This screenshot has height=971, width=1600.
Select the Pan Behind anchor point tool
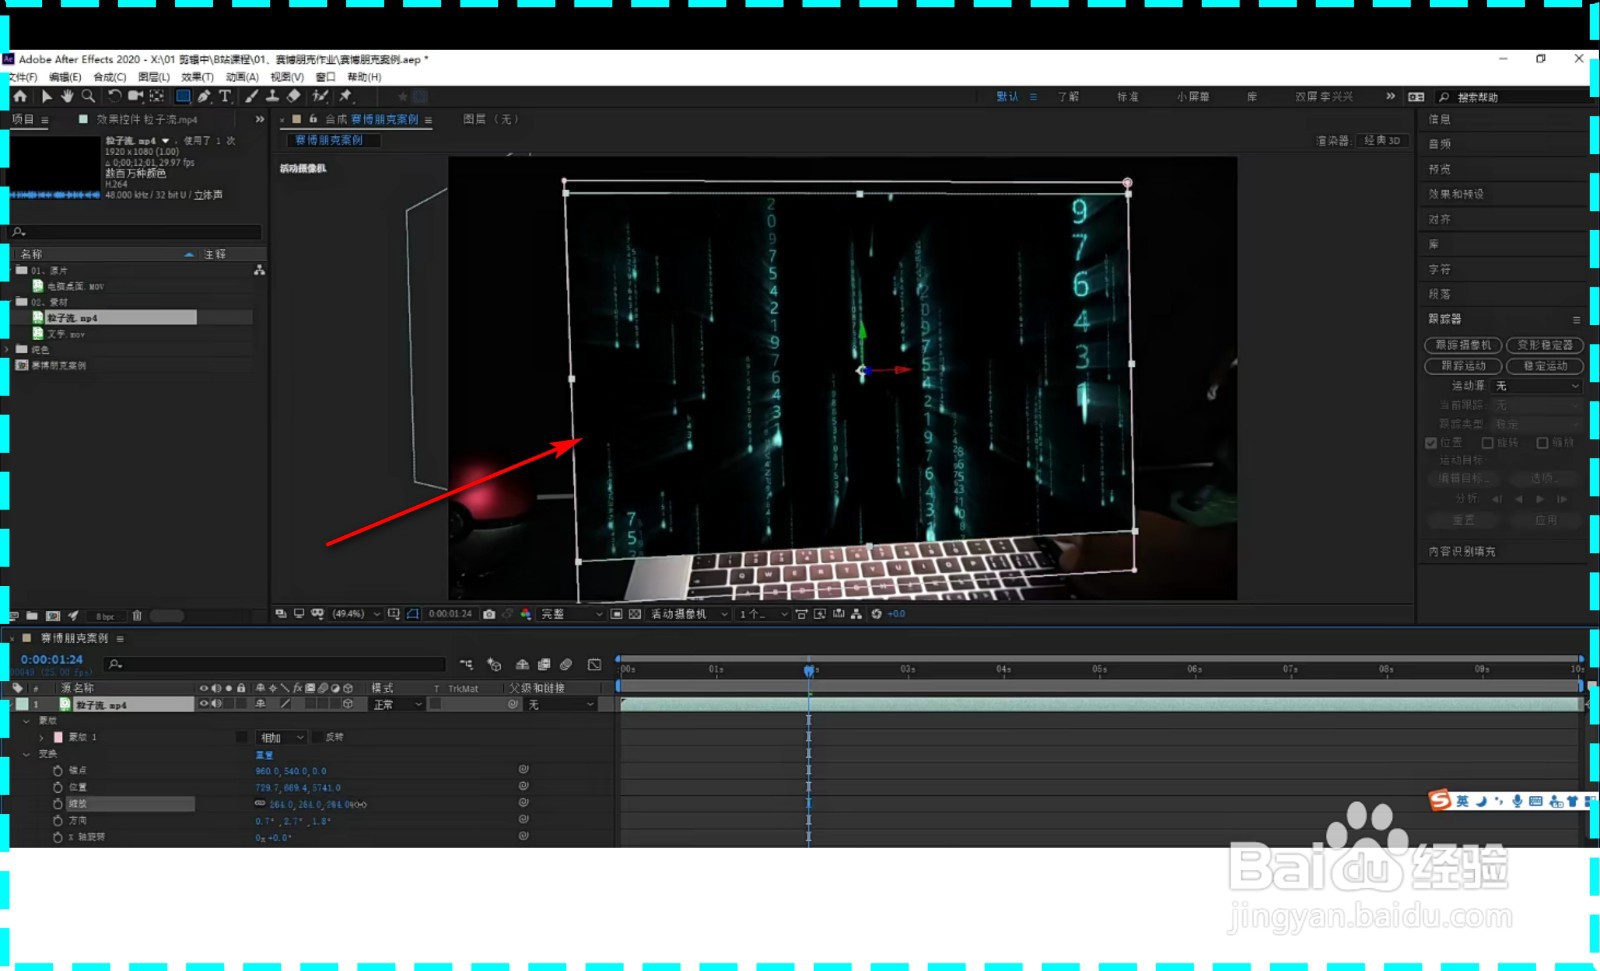point(157,96)
